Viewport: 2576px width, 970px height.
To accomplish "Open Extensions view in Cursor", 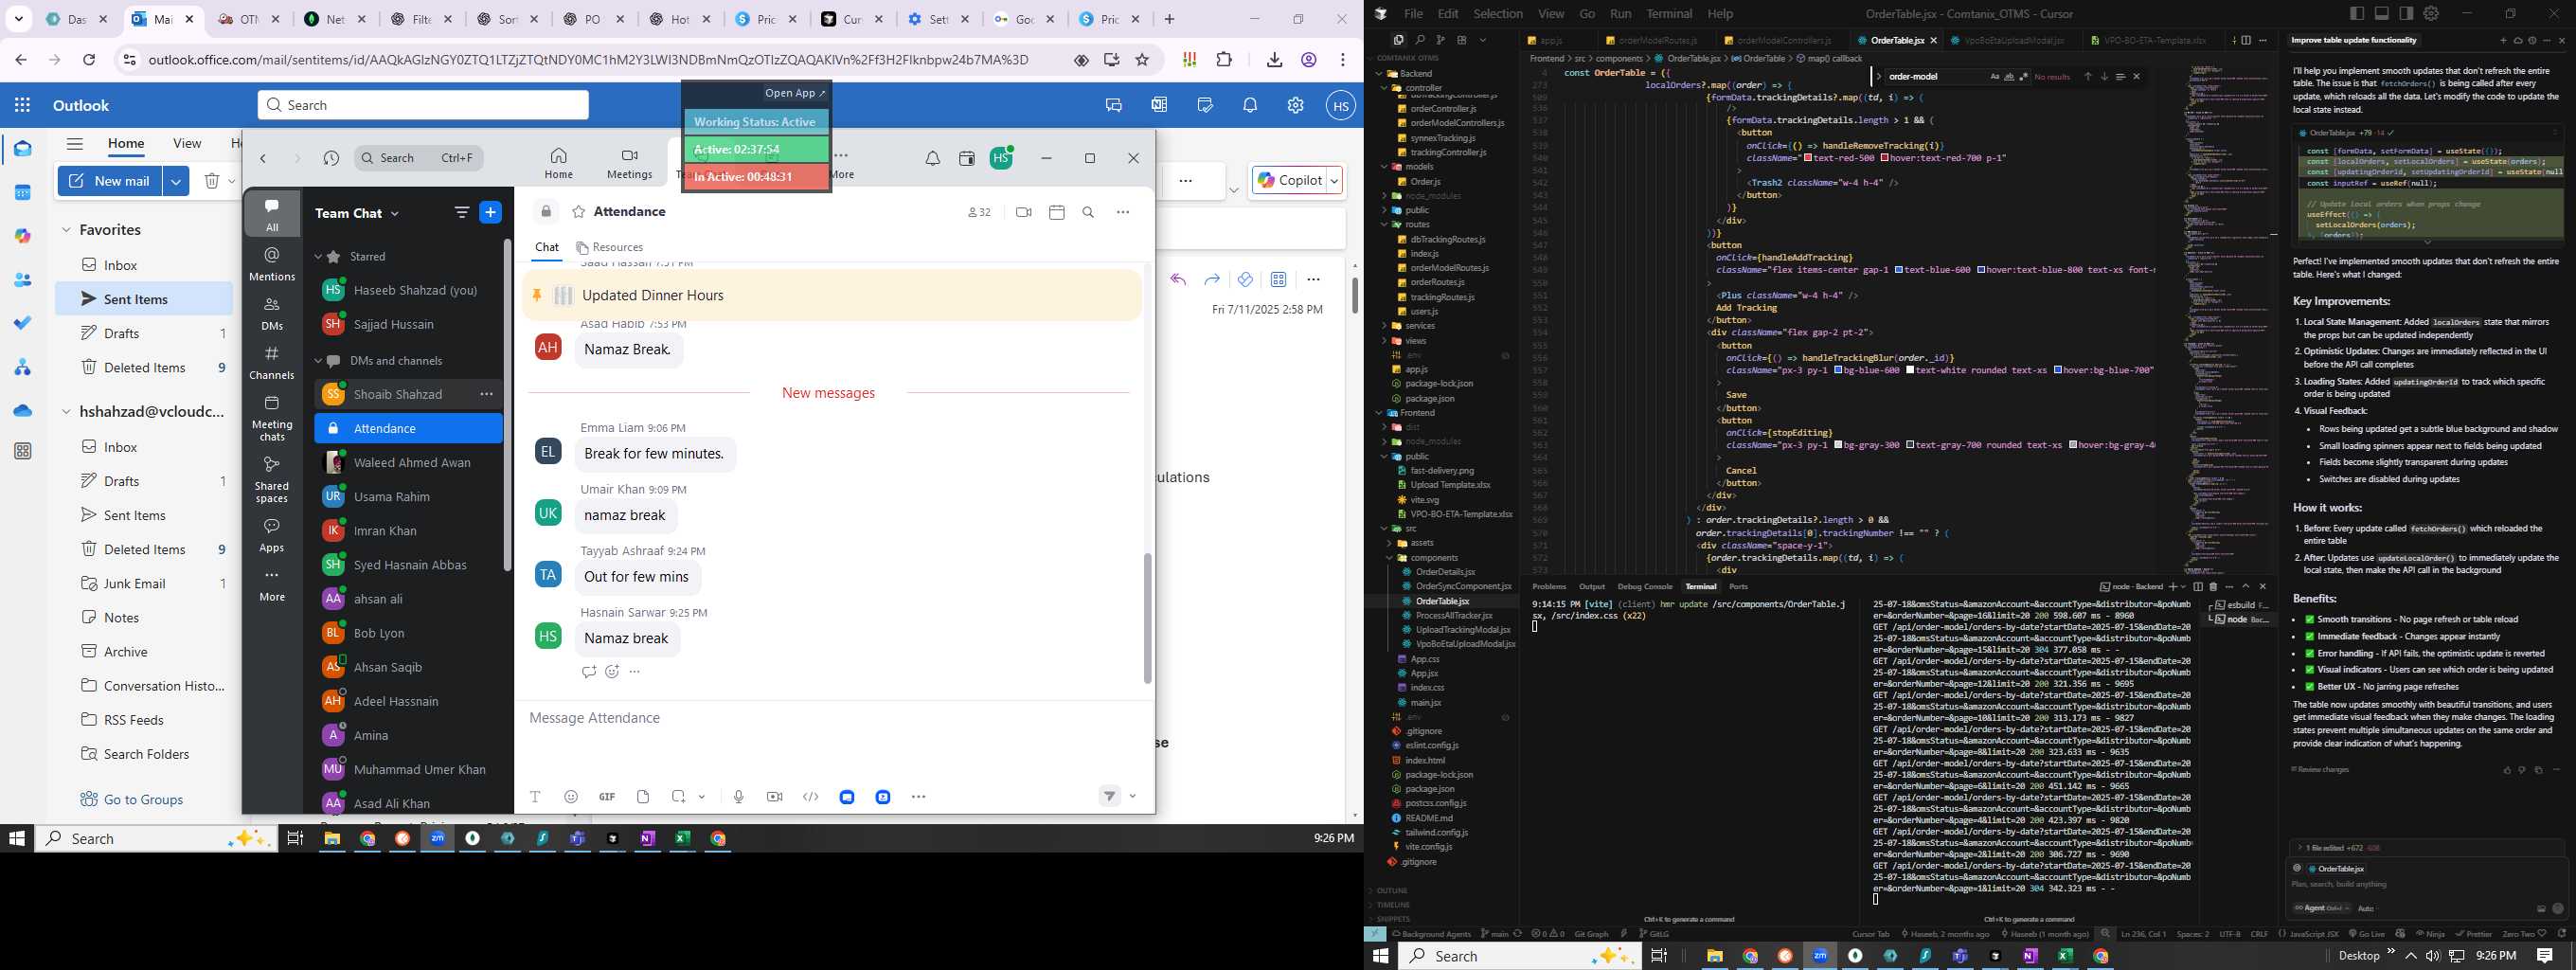I will point(1462,40).
